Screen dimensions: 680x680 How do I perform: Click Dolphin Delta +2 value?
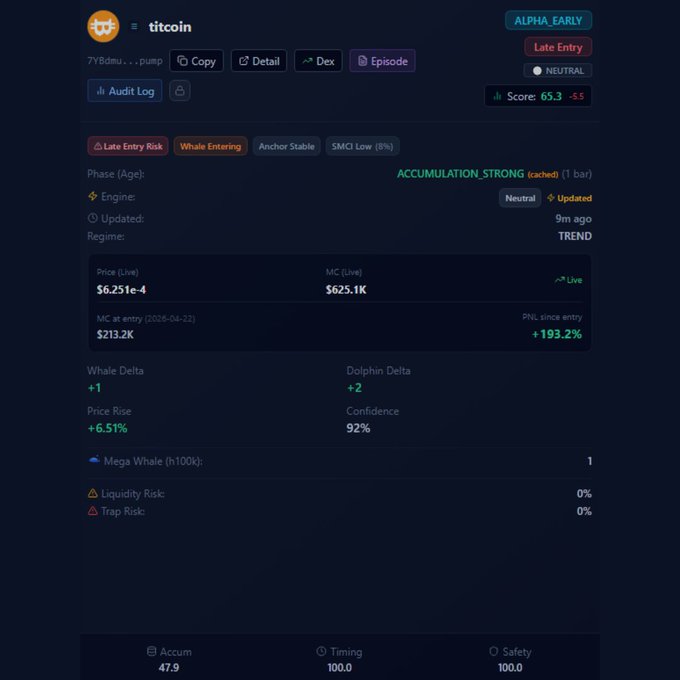tap(354, 388)
